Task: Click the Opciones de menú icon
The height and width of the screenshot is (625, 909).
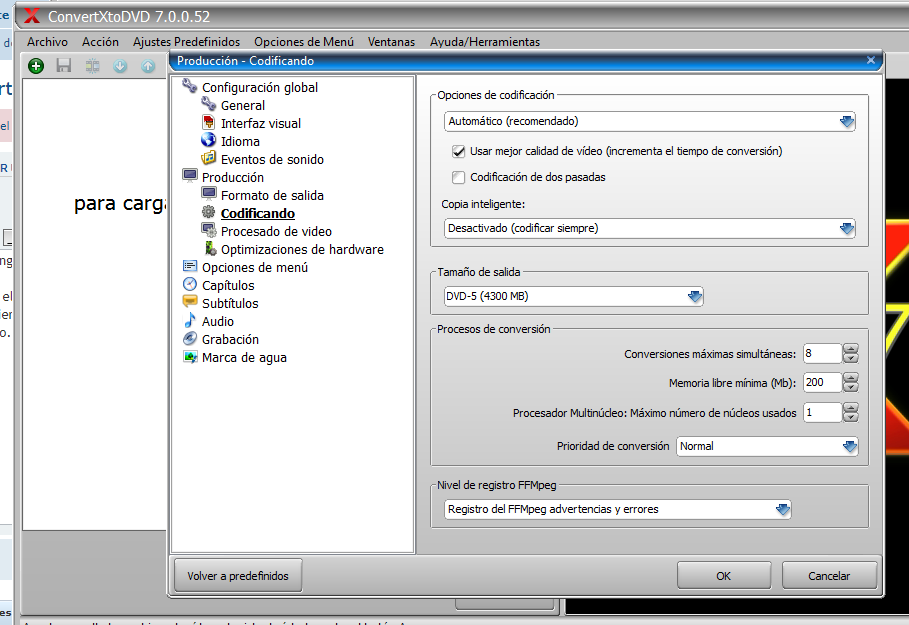Action: click(x=190, y=266)
